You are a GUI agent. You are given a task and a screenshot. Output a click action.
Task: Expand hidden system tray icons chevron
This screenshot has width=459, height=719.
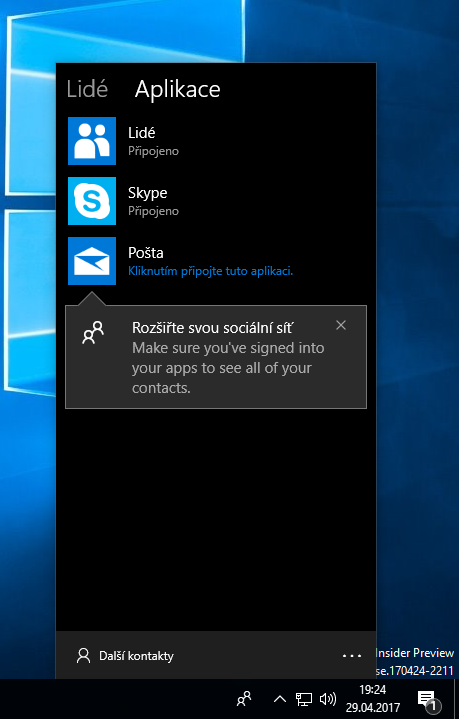coord(280,699)
